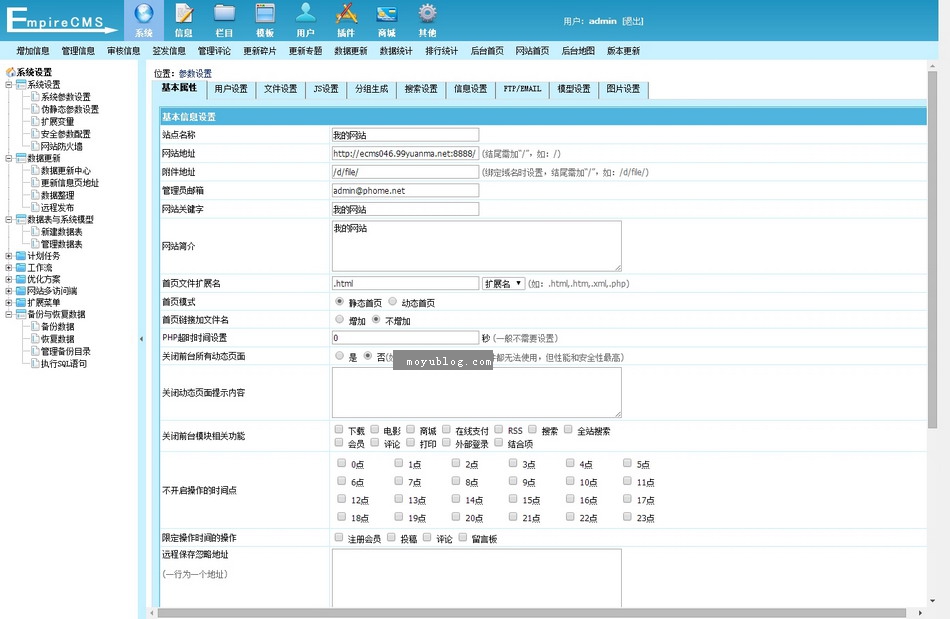Check the 全站搜索 module checkbox
The height and width of the screenshot is (619, 950).
[568, 429]
